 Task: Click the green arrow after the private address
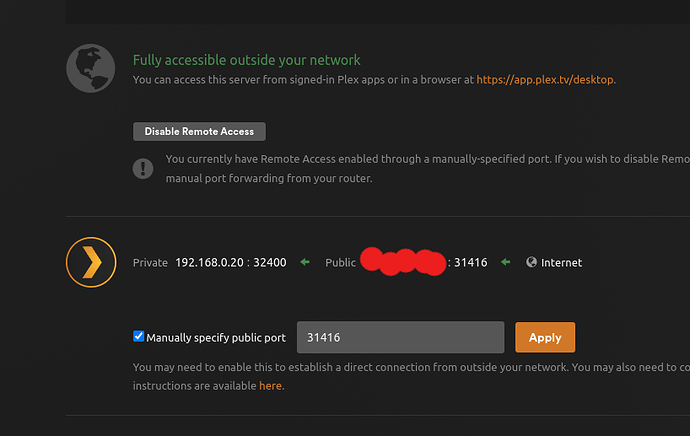coord(304,263)
